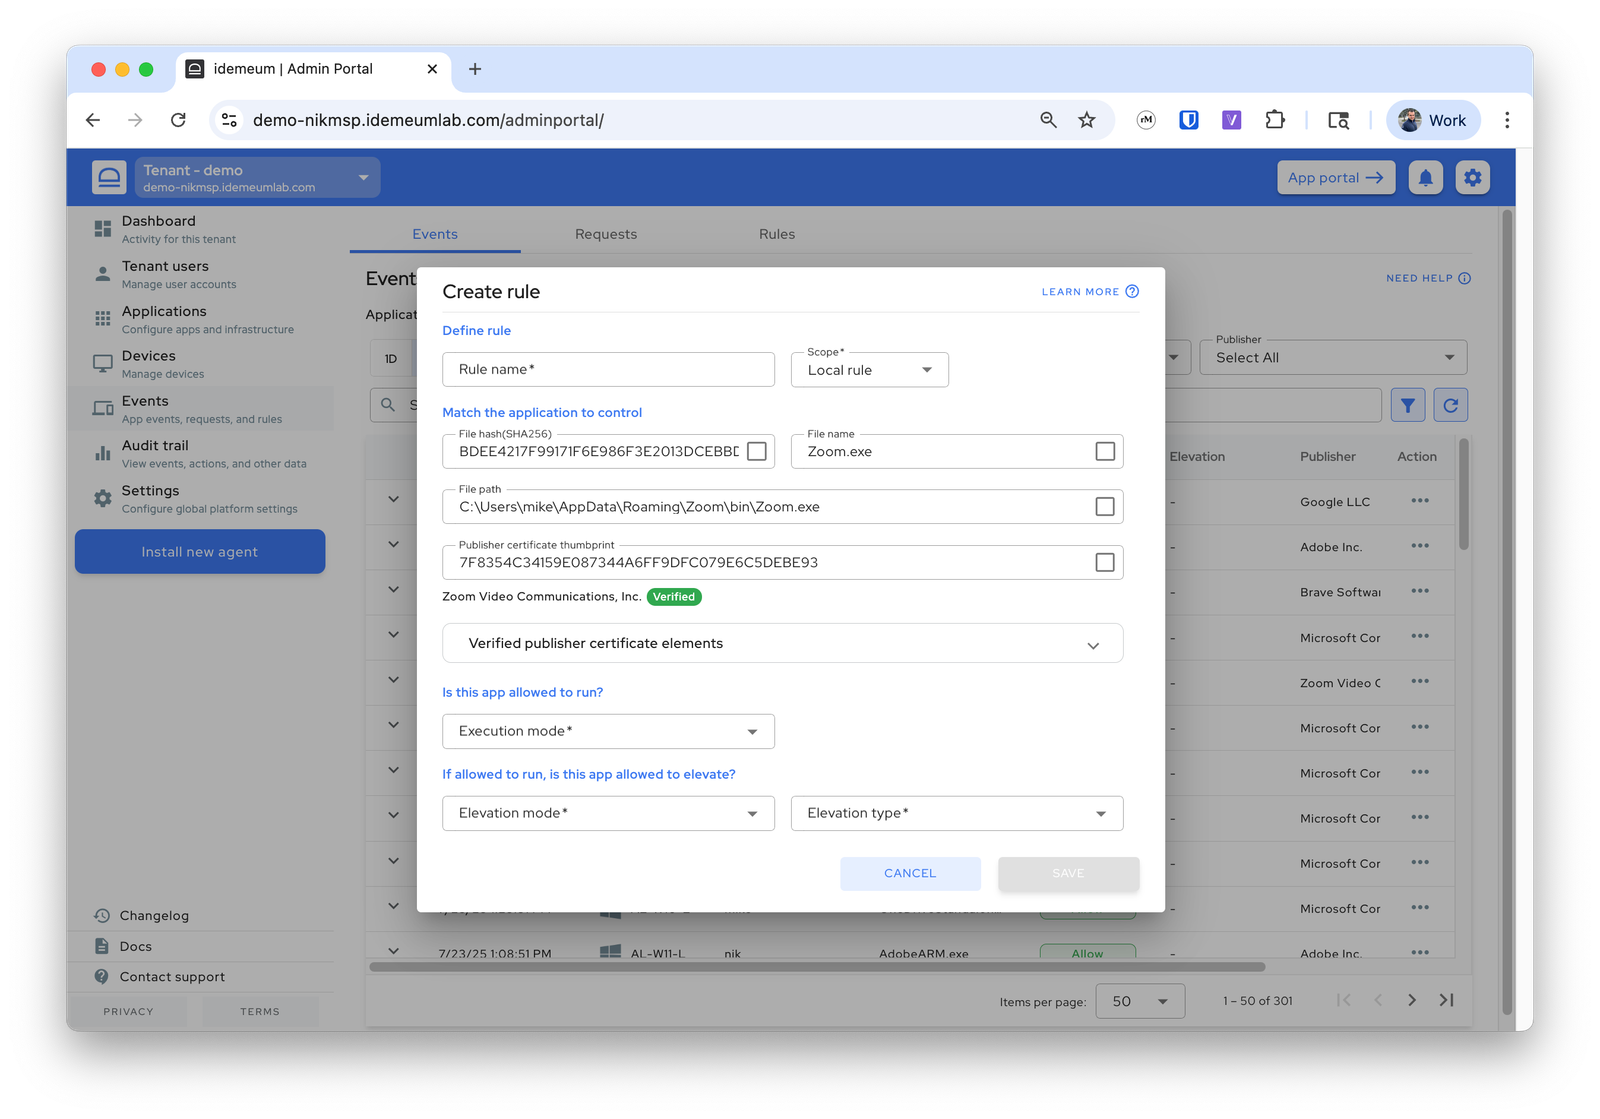Open actions menu for Google LLC row
1600x1119 pixels.
(1420, 501)
